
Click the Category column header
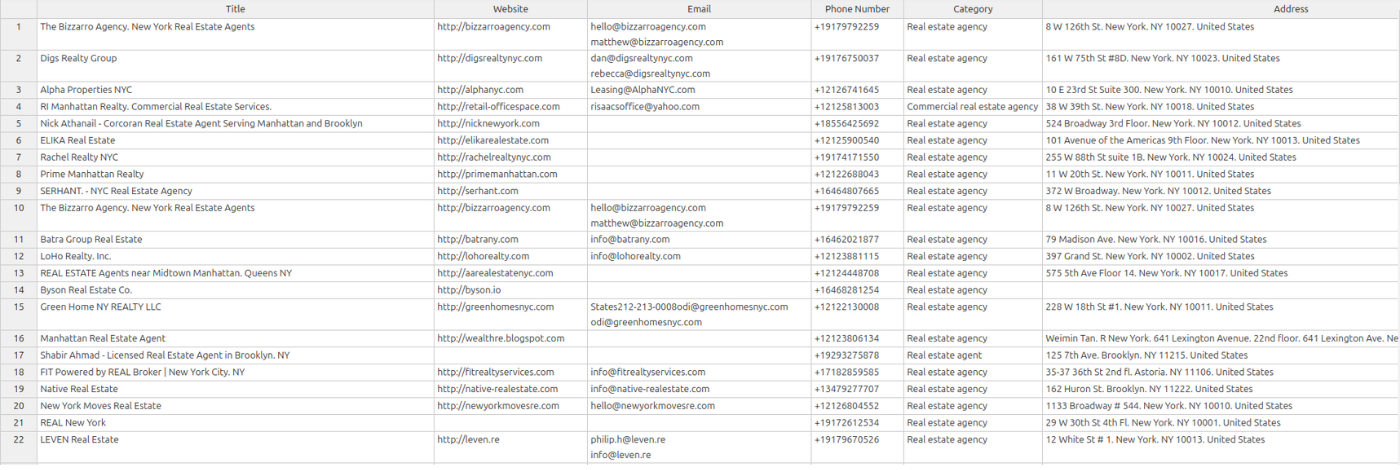click(972, 8)
